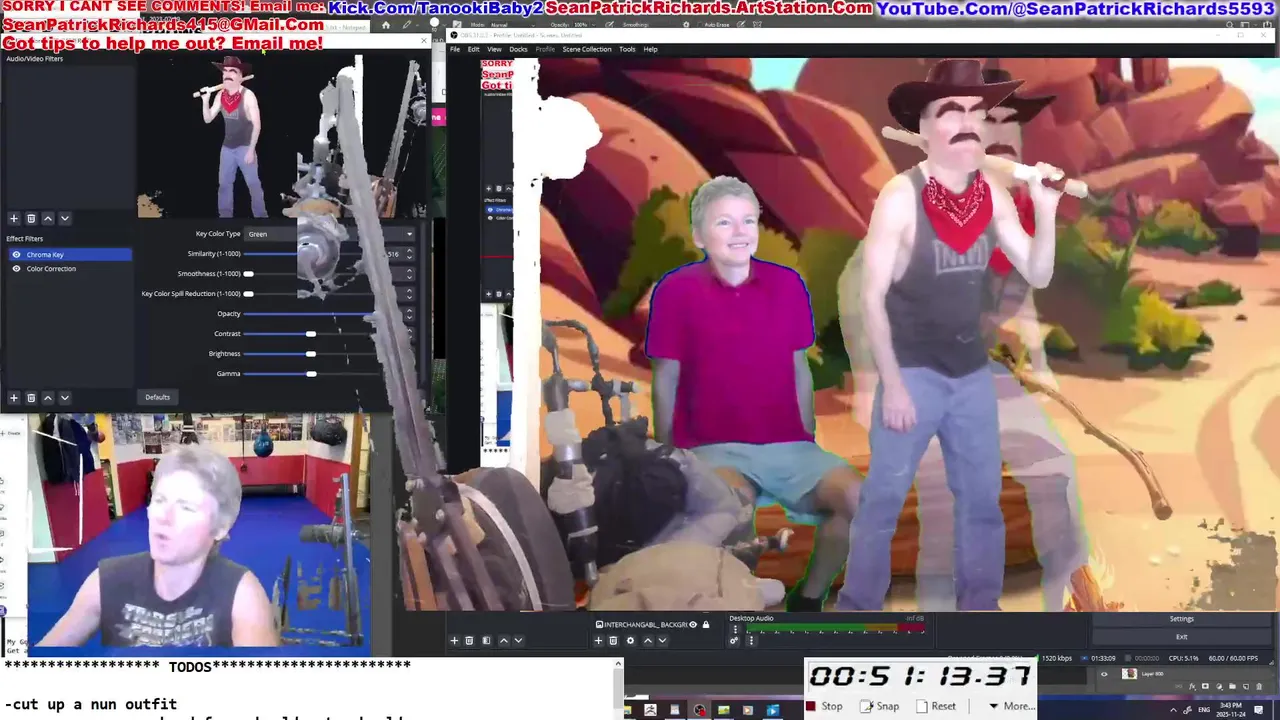Delete selected effect filter with trash icon
The image size is (1280, 720).
(31, 397)
